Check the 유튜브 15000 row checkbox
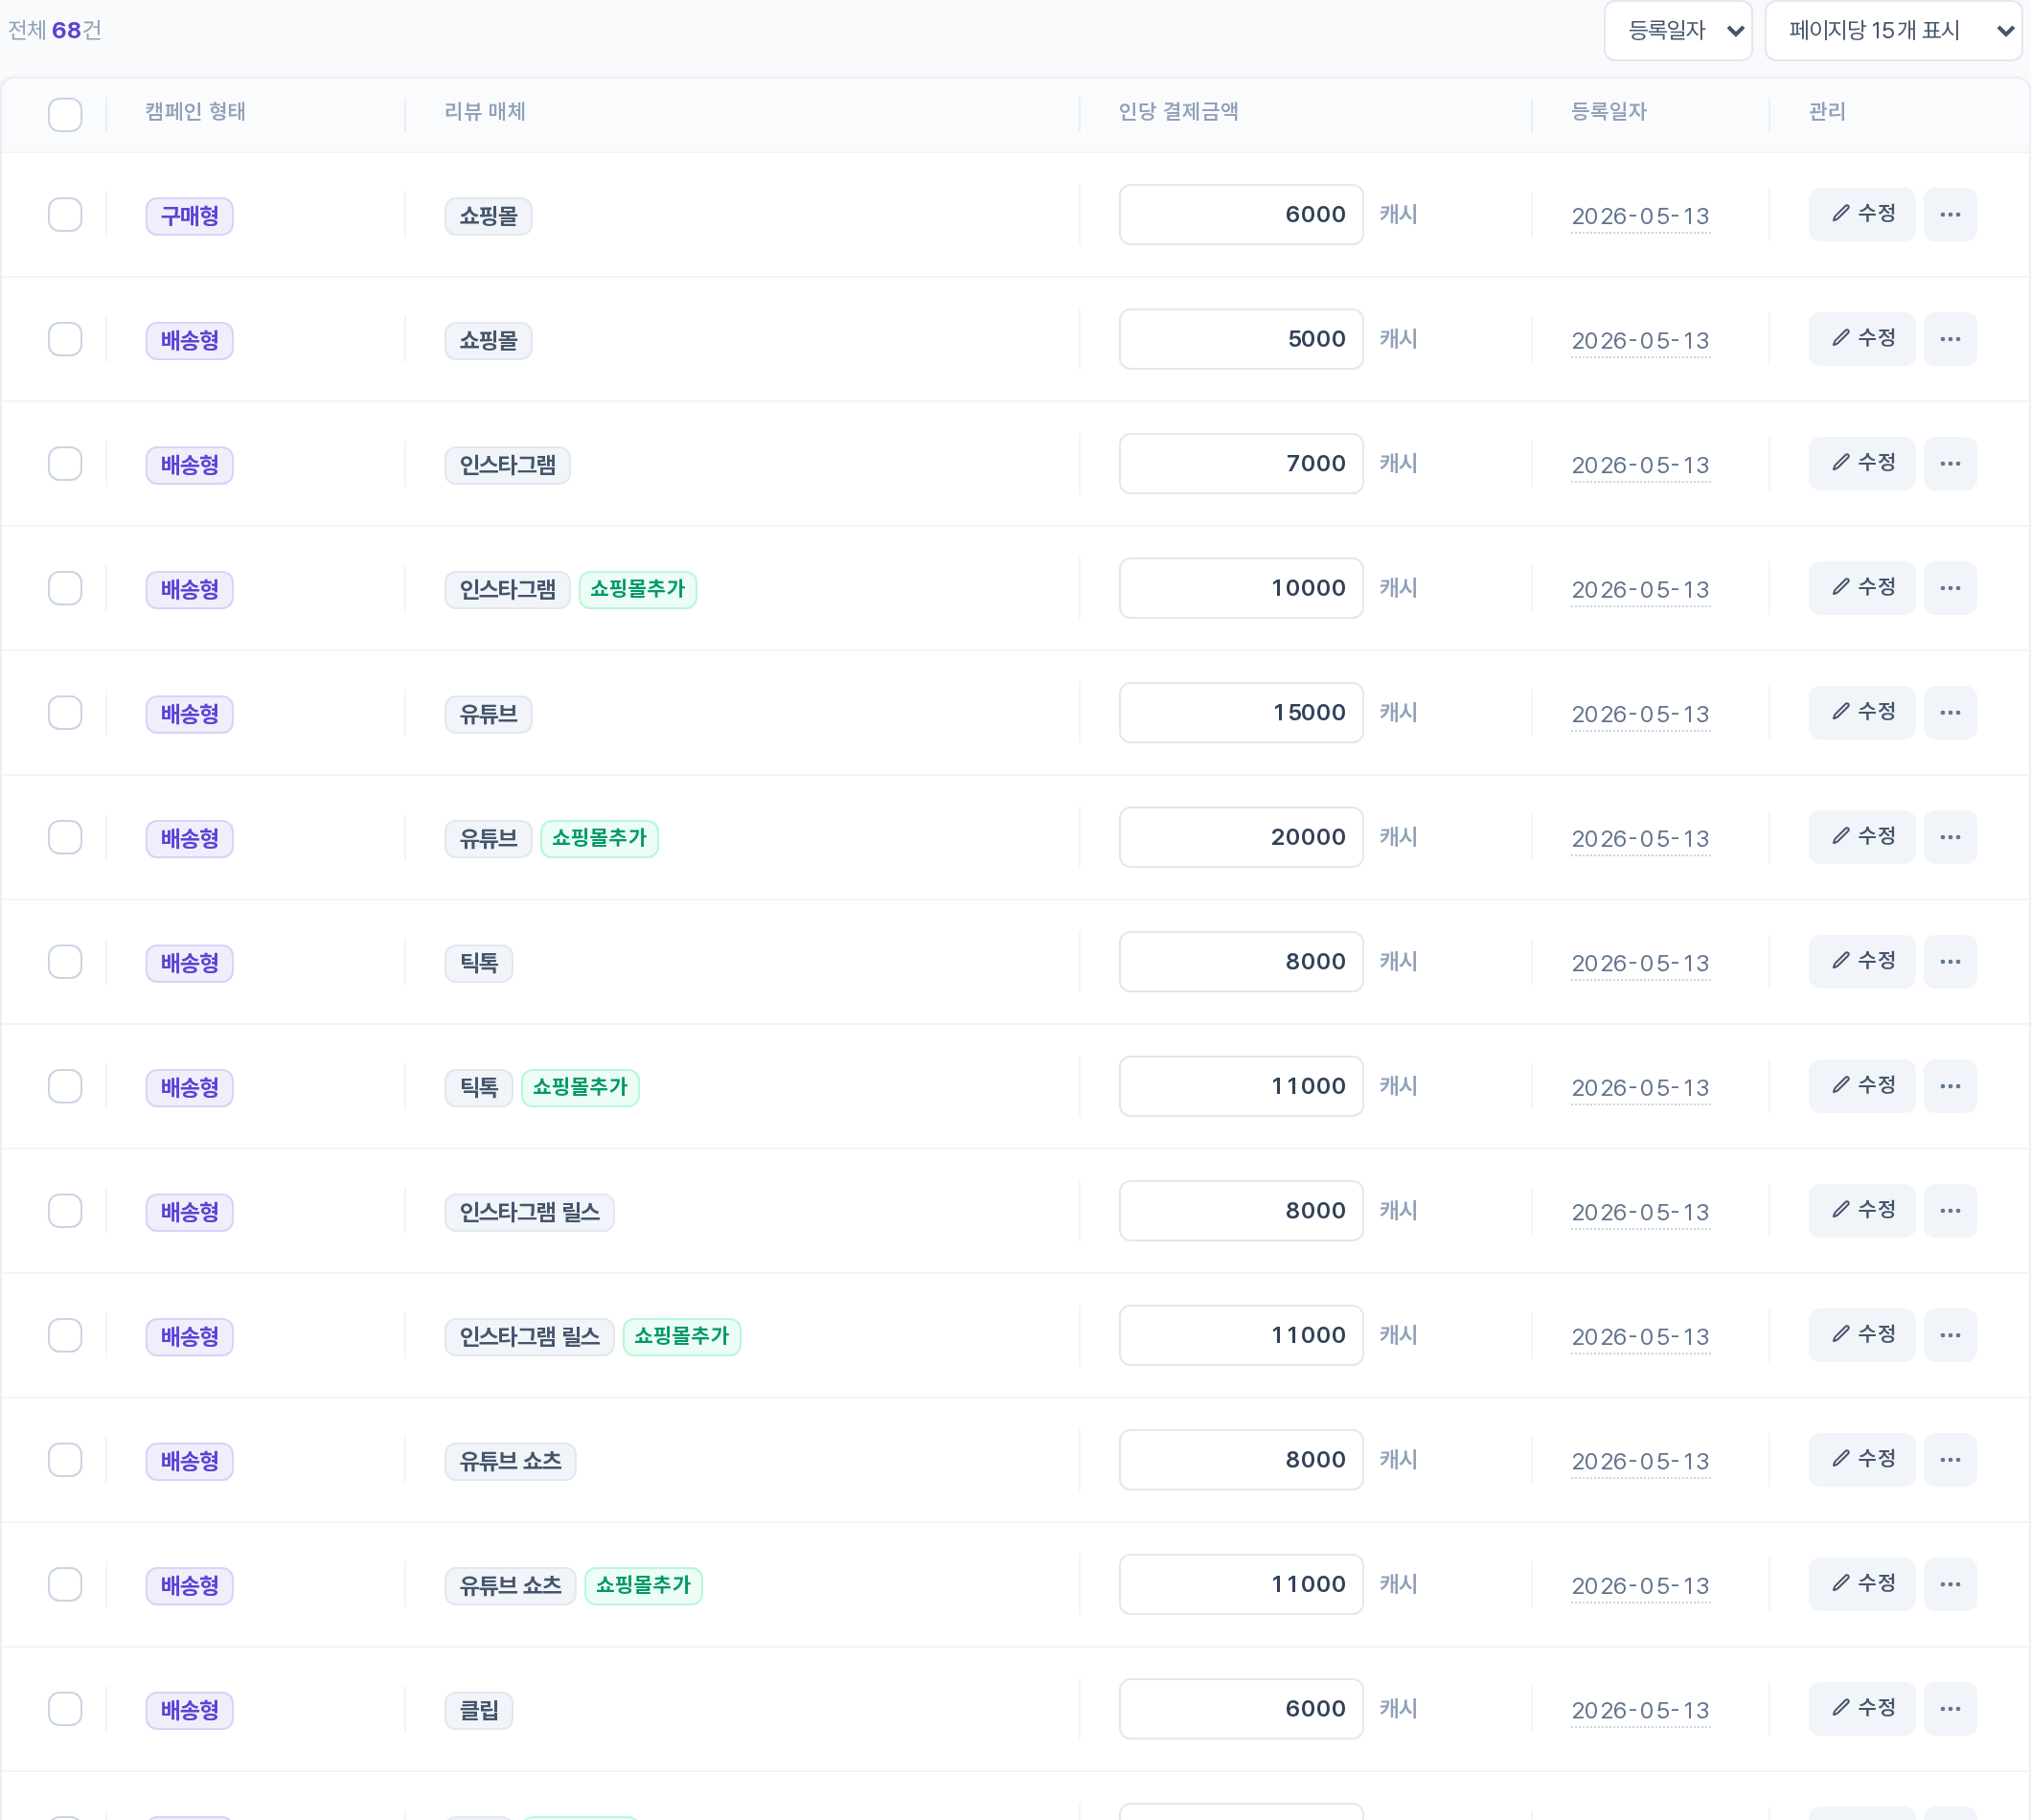Viewport: 2031px width, 1820px height. pyautogui.click(x=65, y=712)
